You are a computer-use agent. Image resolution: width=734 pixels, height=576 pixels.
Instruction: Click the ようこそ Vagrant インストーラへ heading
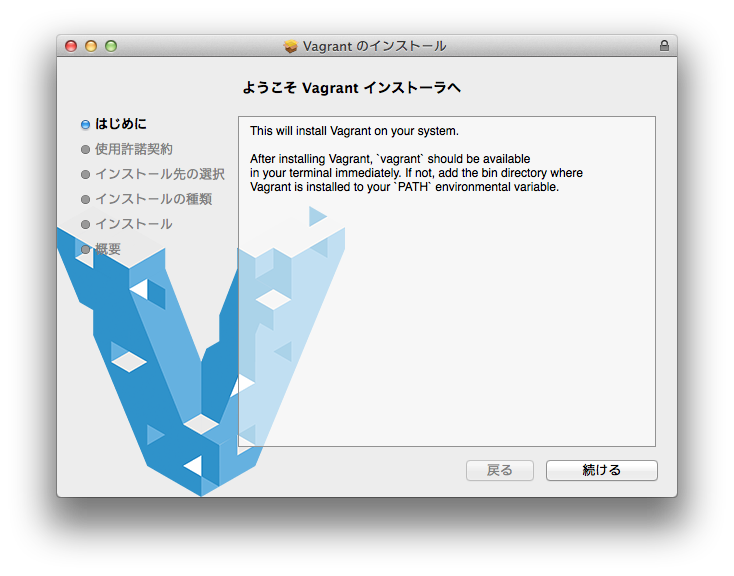point(351,88)
